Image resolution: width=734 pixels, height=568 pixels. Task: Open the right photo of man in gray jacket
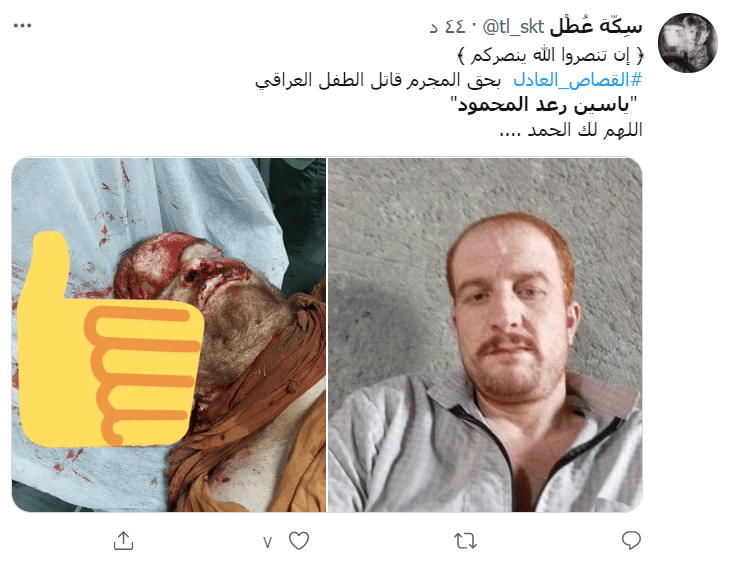pyautogui.click(x=485, y=334)
